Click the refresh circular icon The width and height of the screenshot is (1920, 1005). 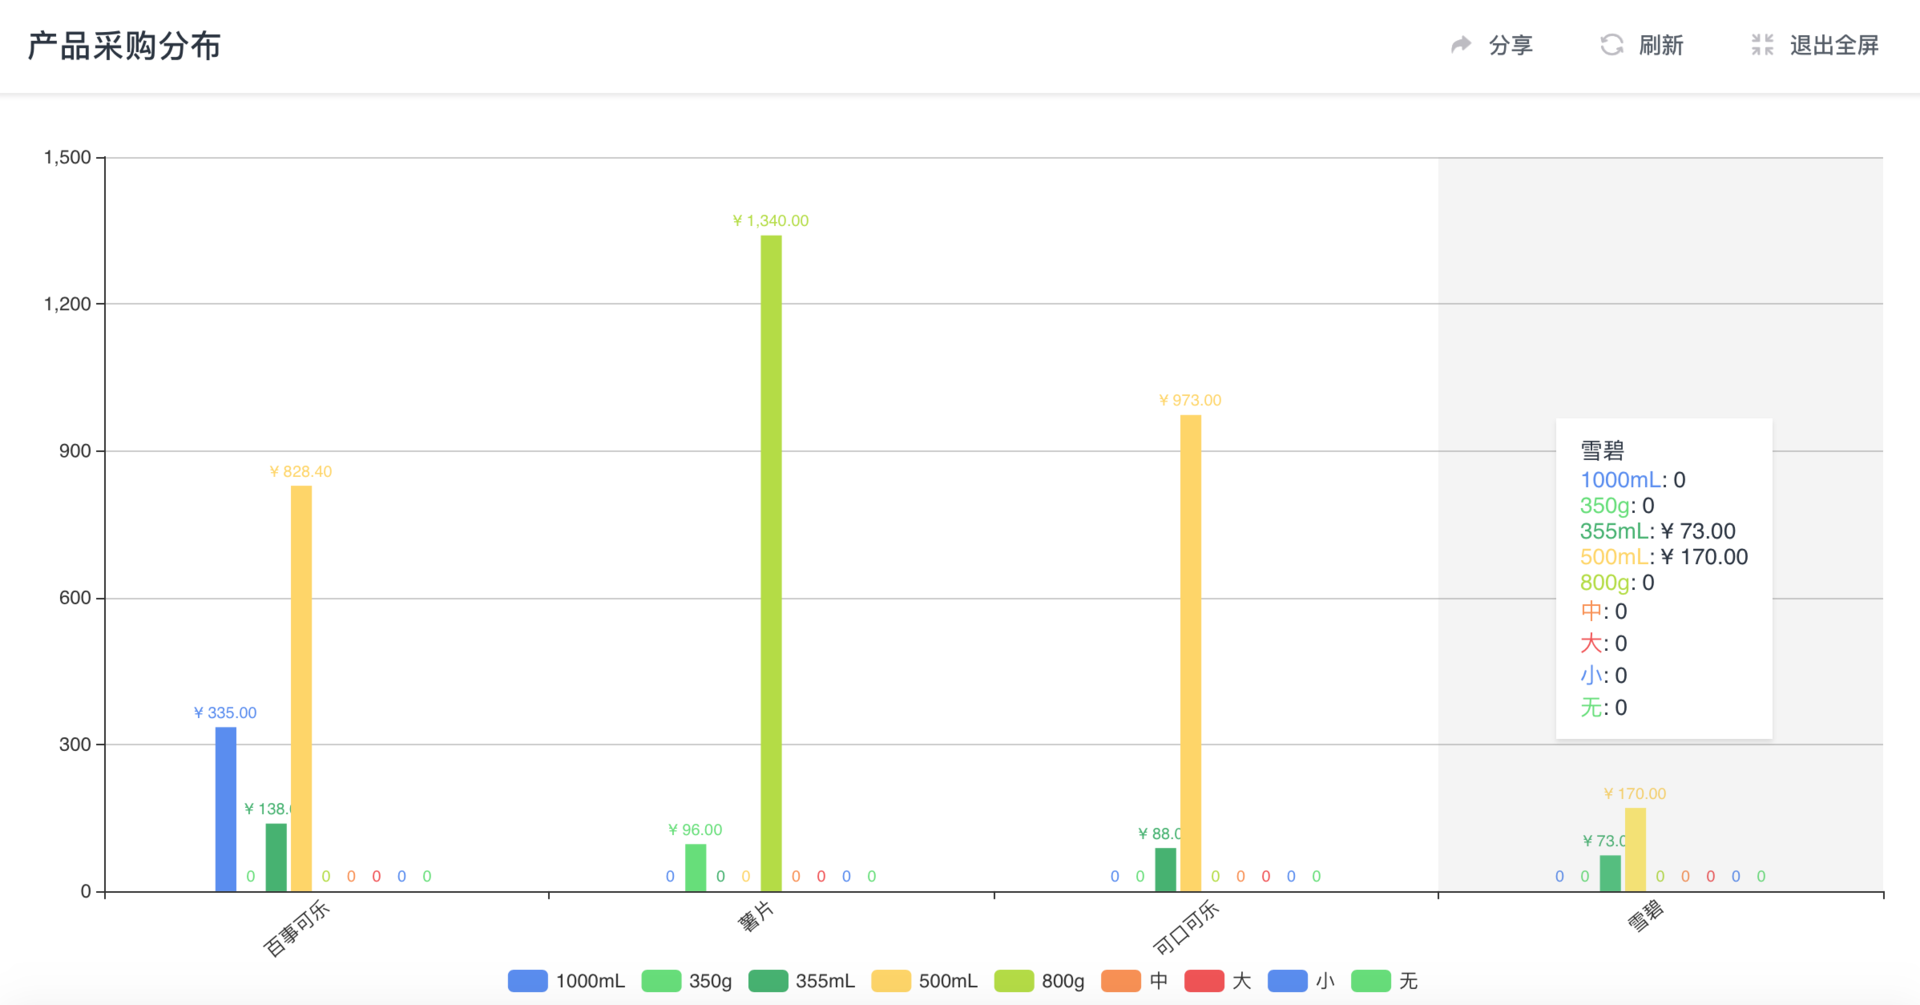[1611, 45]
